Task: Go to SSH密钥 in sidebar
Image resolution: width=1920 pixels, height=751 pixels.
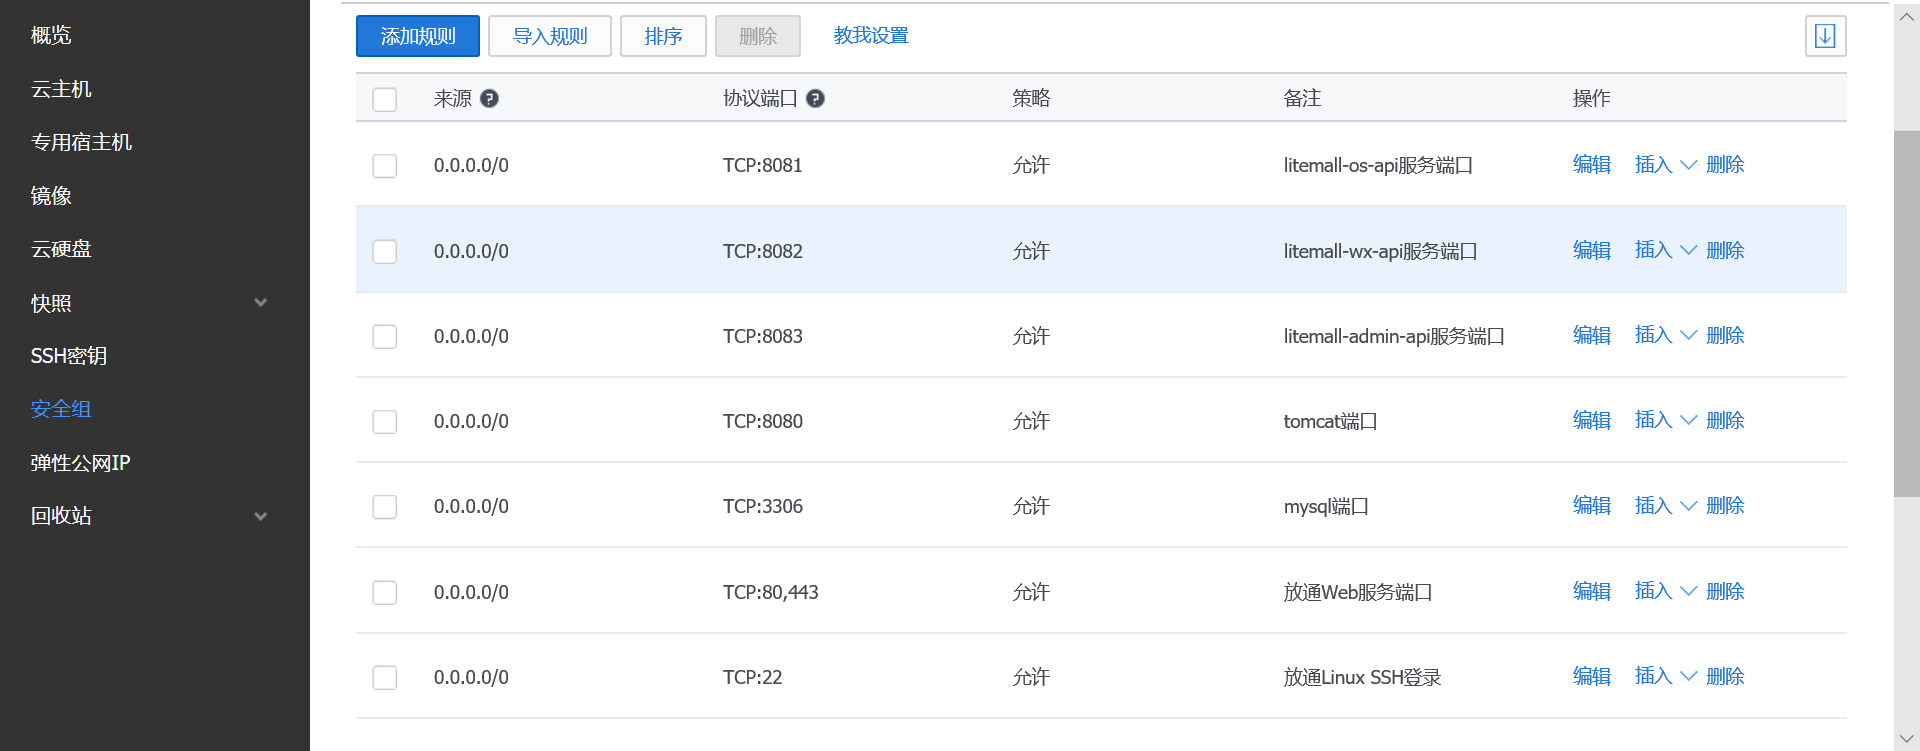Action: pos(68,356)
